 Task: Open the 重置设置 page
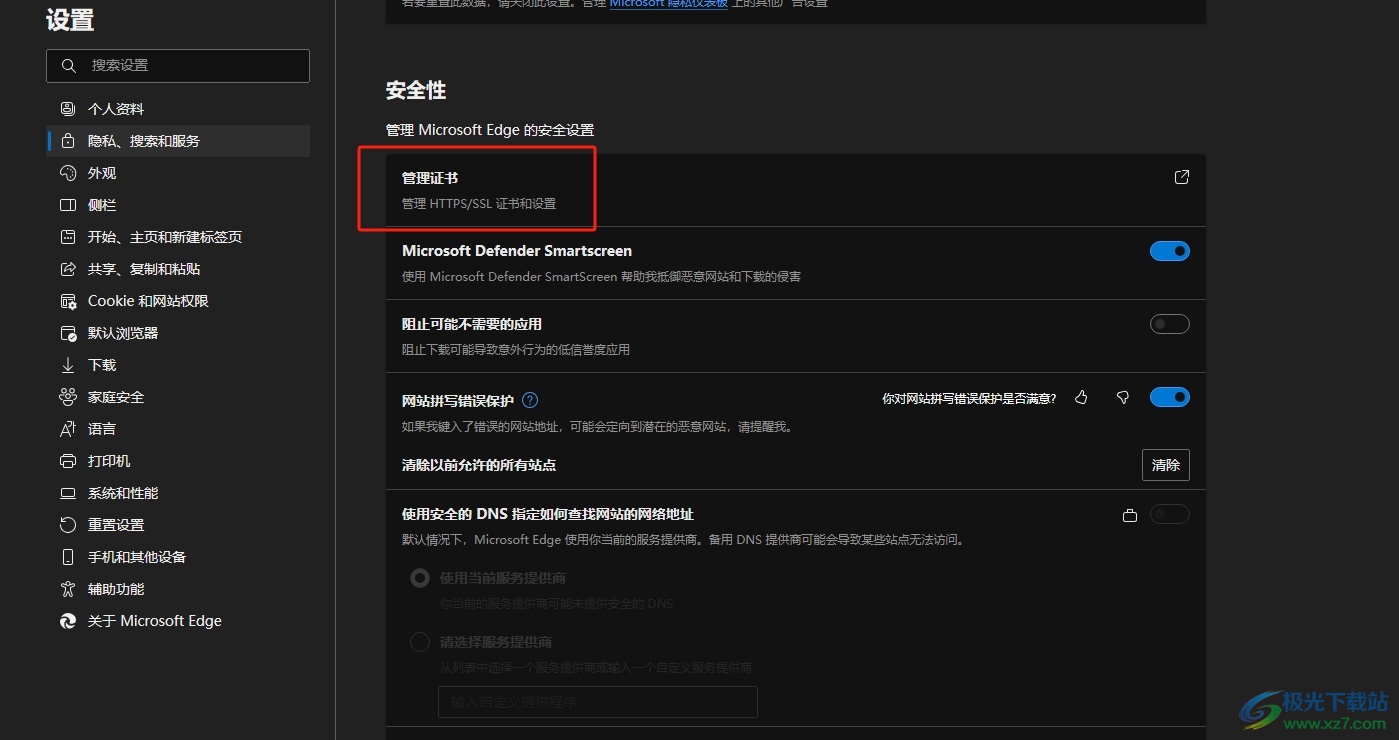pos(178,525)
